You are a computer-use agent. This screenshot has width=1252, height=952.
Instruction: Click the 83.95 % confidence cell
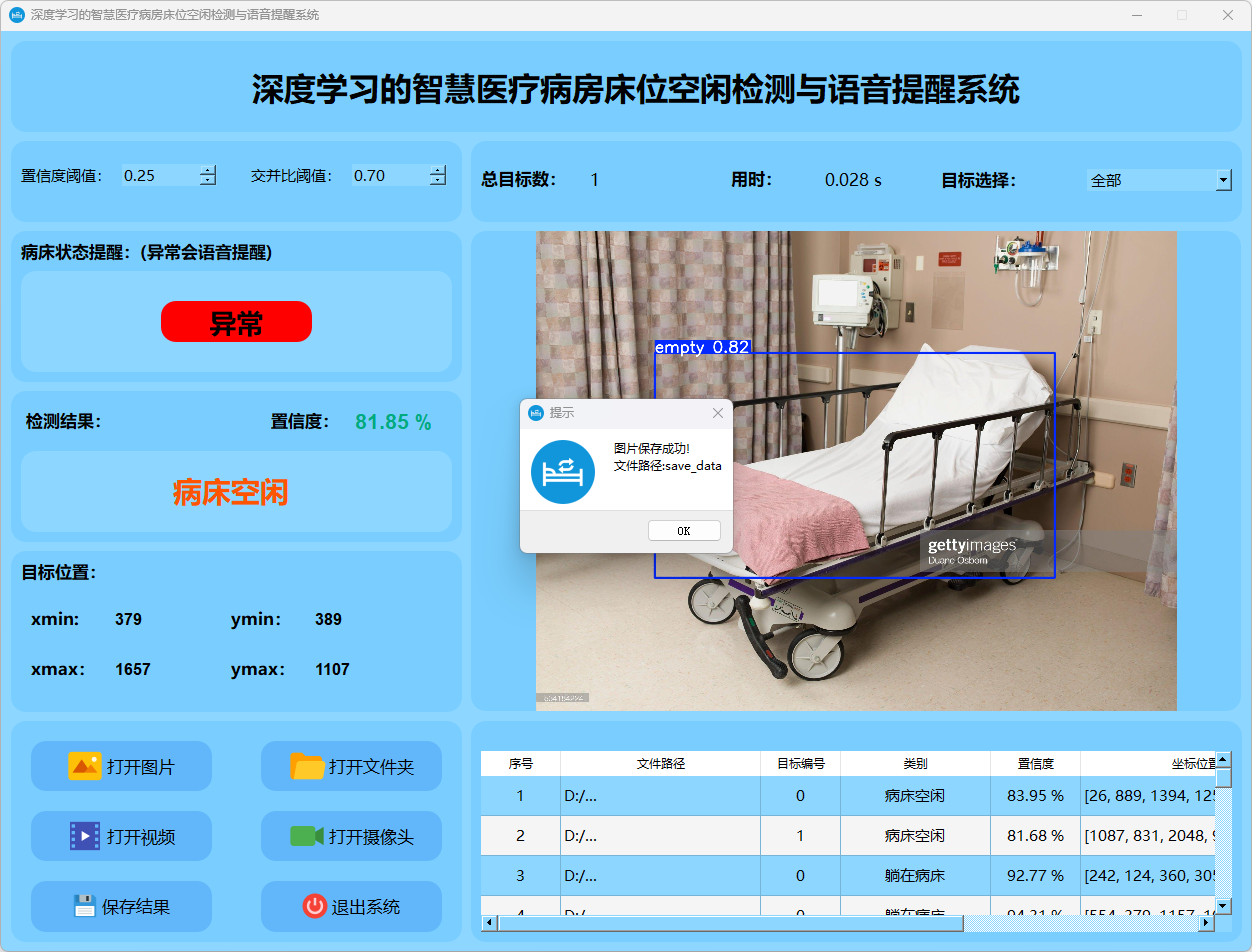pos(1035,796)
